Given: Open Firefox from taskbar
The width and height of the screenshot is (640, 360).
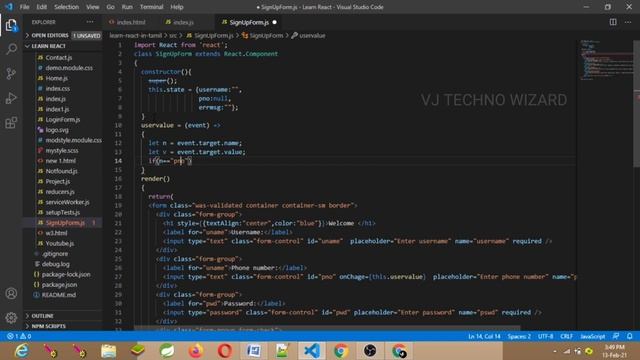Looking at the screenshot, I should (x=196, y=351).
